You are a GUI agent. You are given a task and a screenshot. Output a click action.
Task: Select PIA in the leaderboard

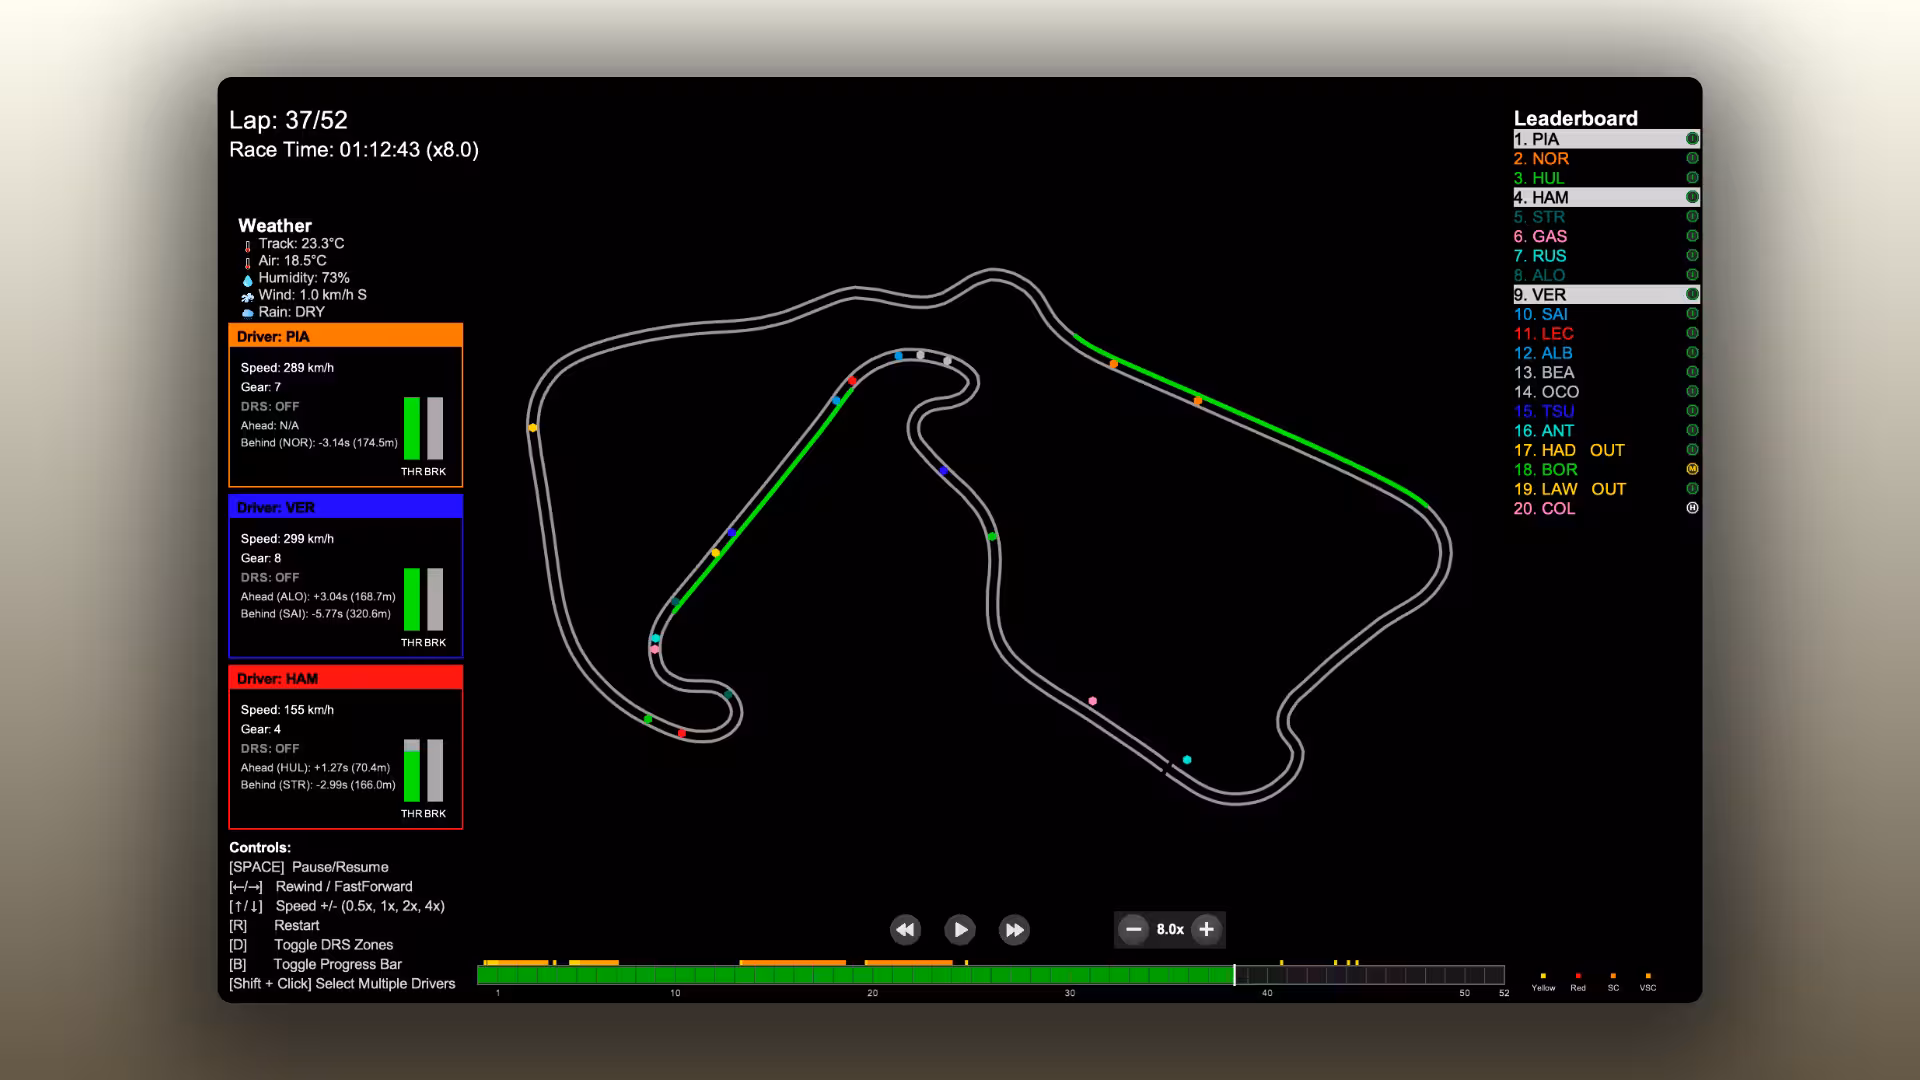(x=1606, y=139)
